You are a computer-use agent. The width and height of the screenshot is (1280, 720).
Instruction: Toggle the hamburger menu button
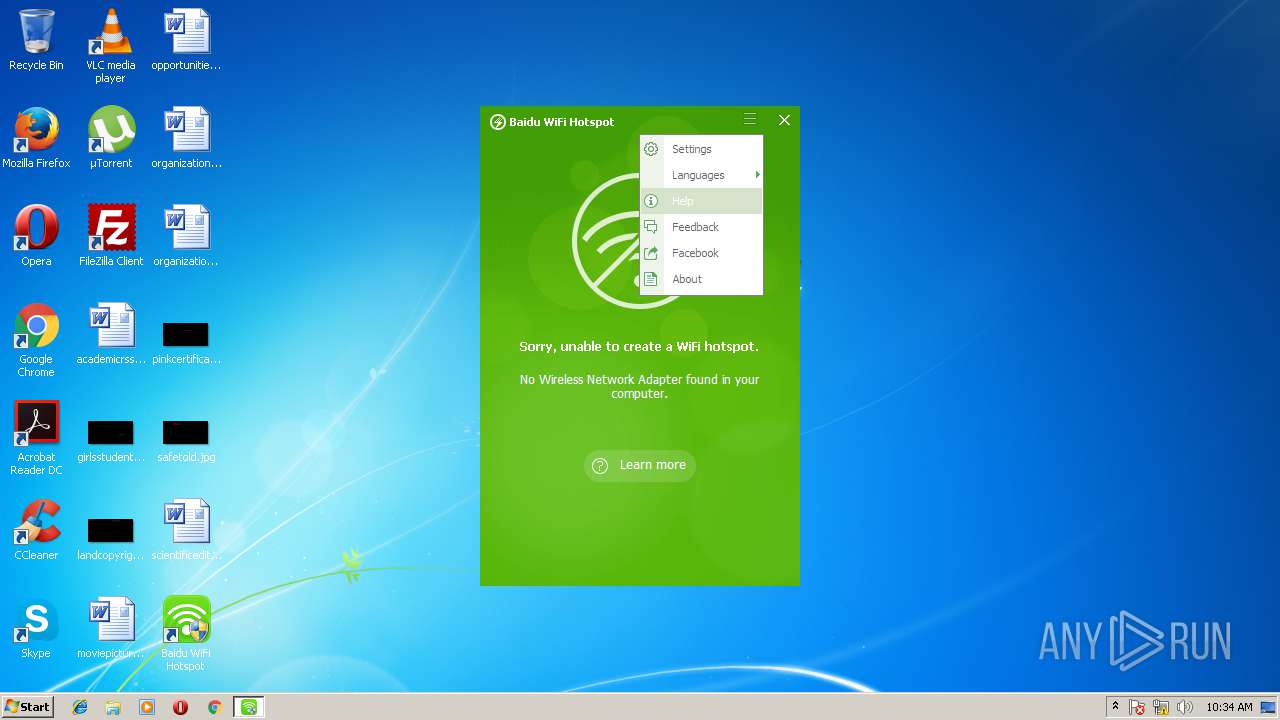click(750, 120)
